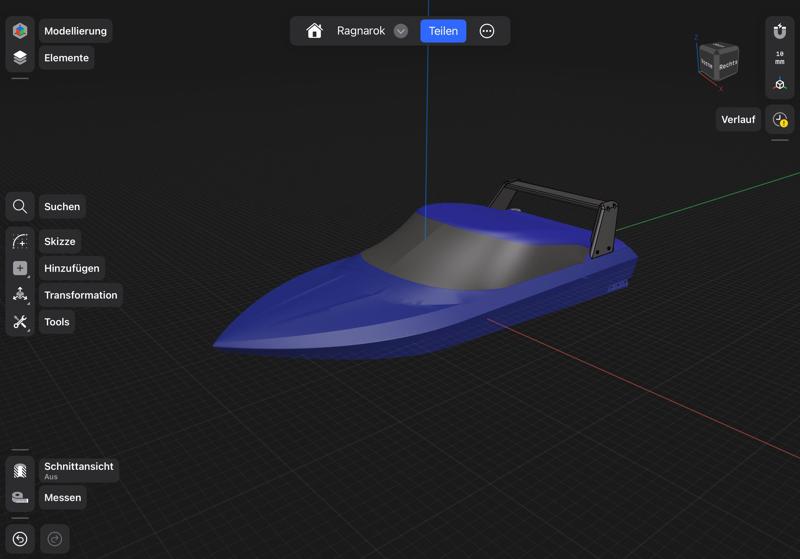The height and width of the screenshot is (559, 800).
Task: Open the Modellierung workspace cube icon
Action: point(20,31)
